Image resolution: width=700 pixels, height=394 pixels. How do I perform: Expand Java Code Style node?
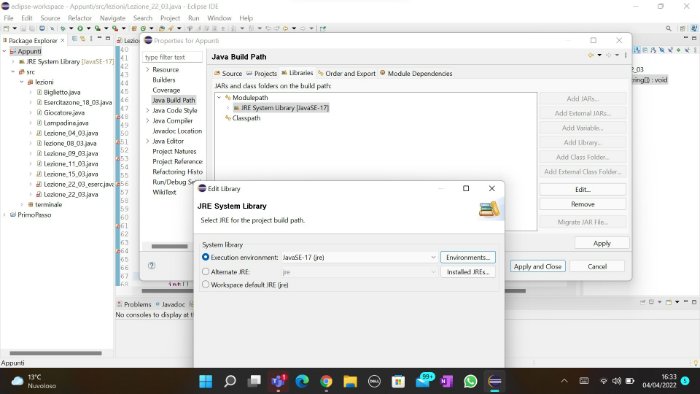coord(148,110)
